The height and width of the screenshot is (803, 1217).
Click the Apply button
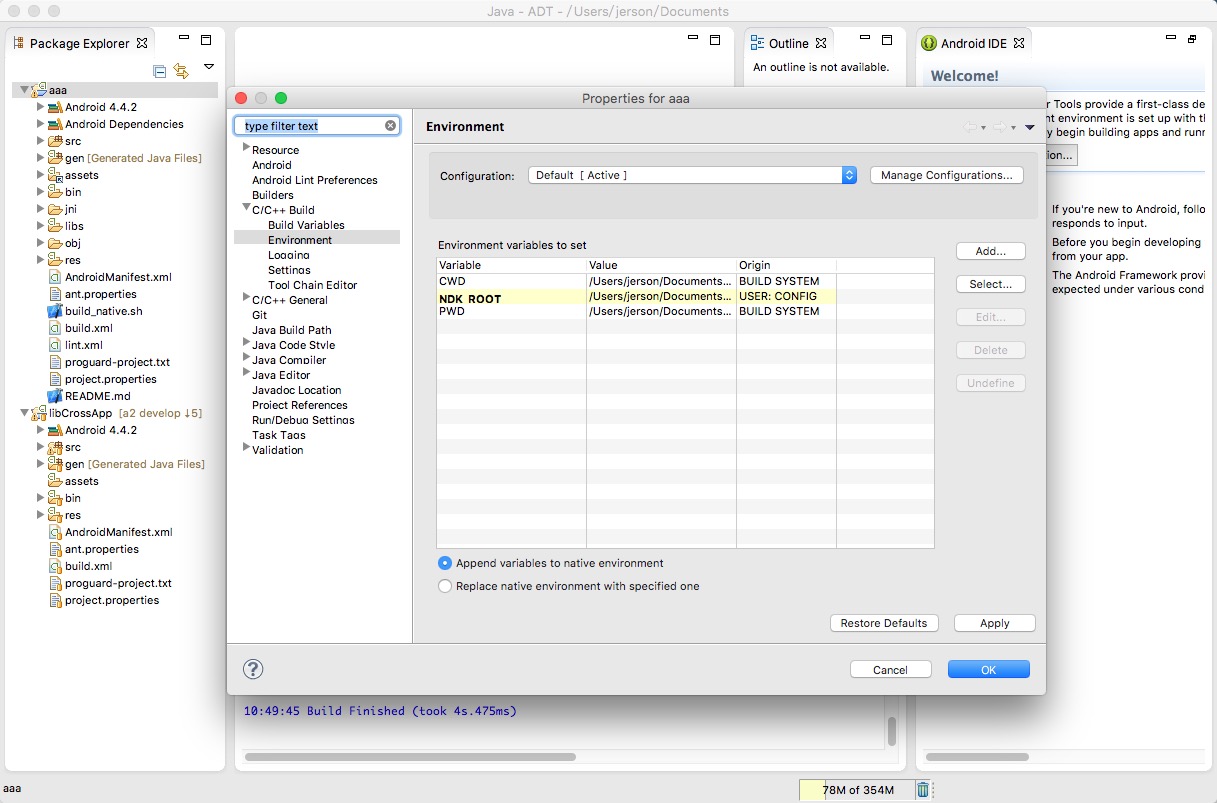(x=995, y=623)
